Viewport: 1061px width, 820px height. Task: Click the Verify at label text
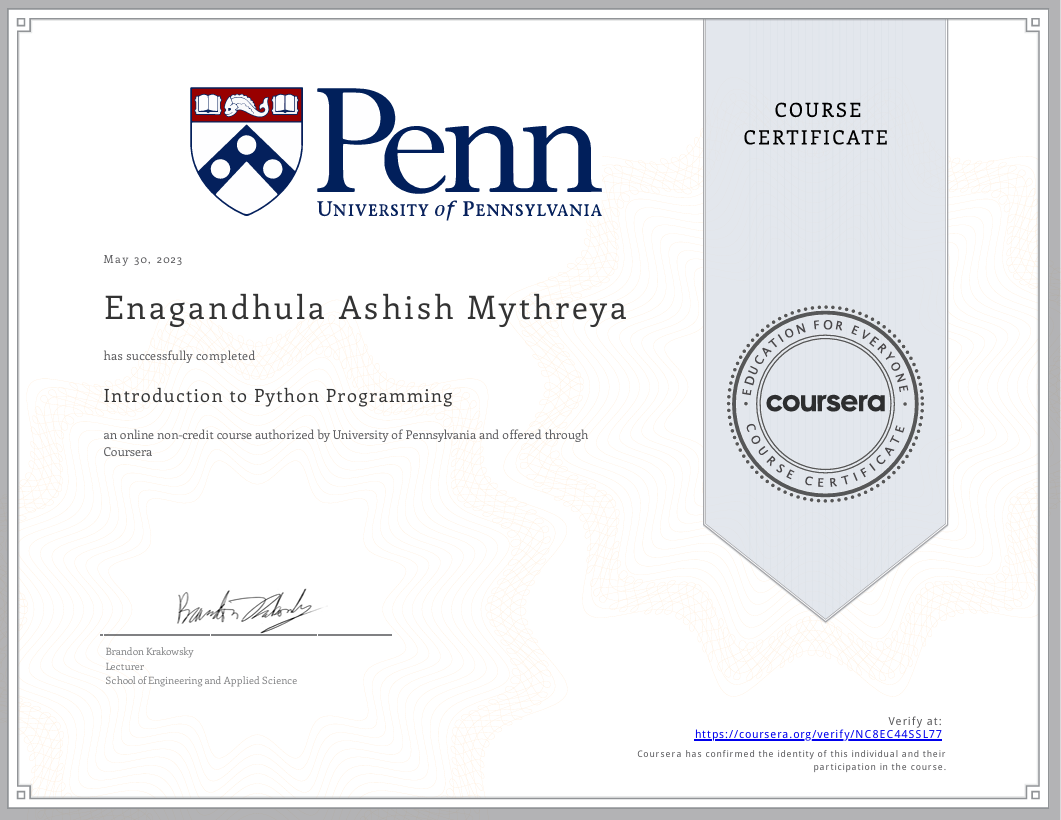click(916, 720)
